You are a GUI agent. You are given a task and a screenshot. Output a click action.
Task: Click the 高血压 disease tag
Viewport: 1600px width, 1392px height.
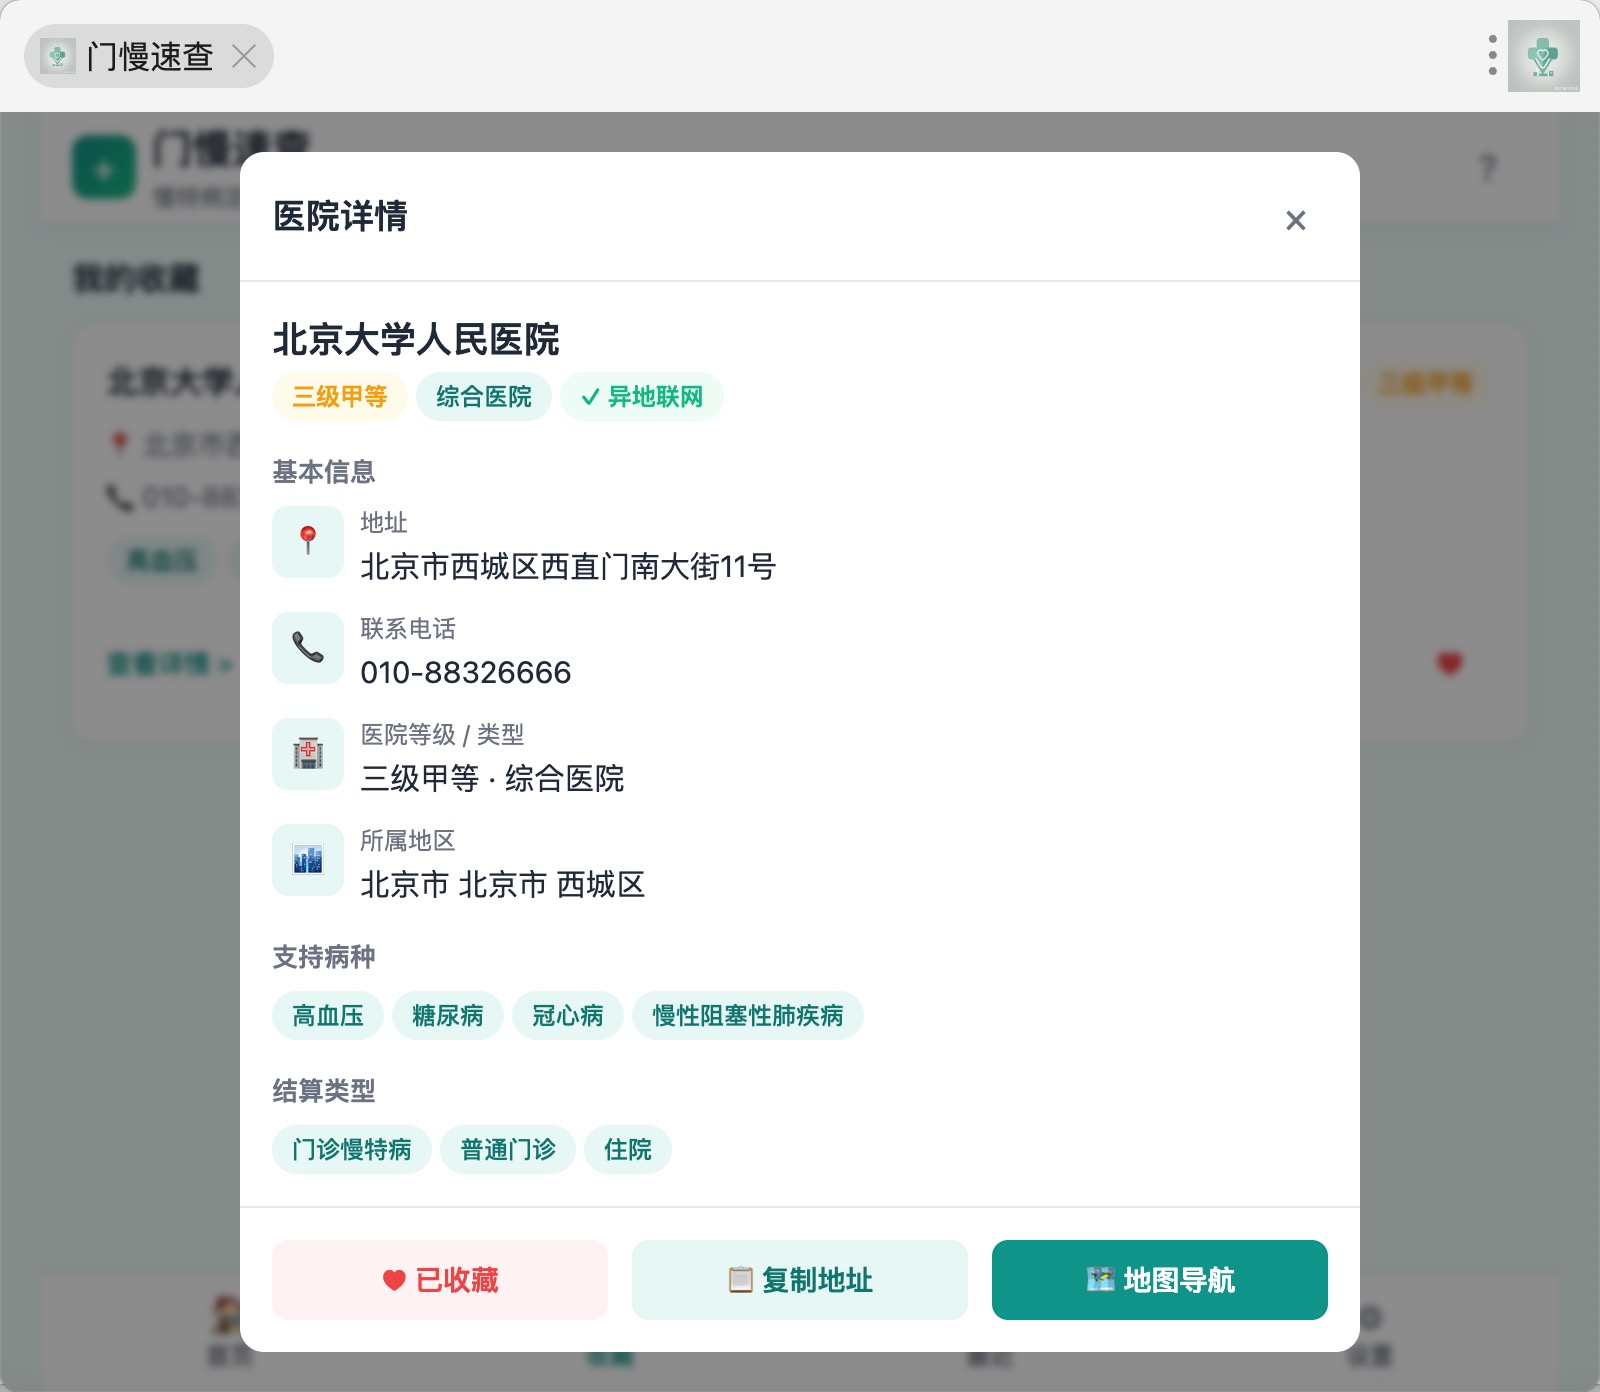tap(328, 1016)
